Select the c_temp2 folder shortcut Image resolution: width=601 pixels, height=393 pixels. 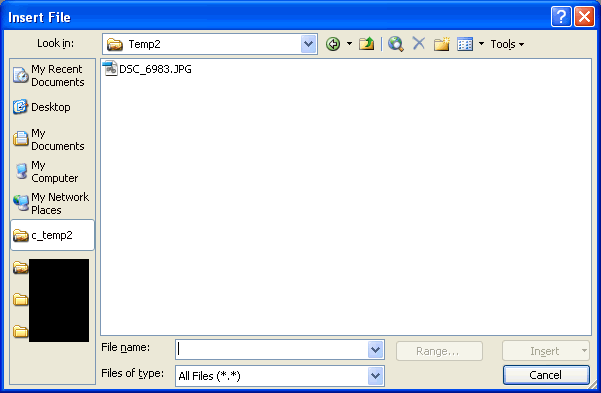click(53, 235)
